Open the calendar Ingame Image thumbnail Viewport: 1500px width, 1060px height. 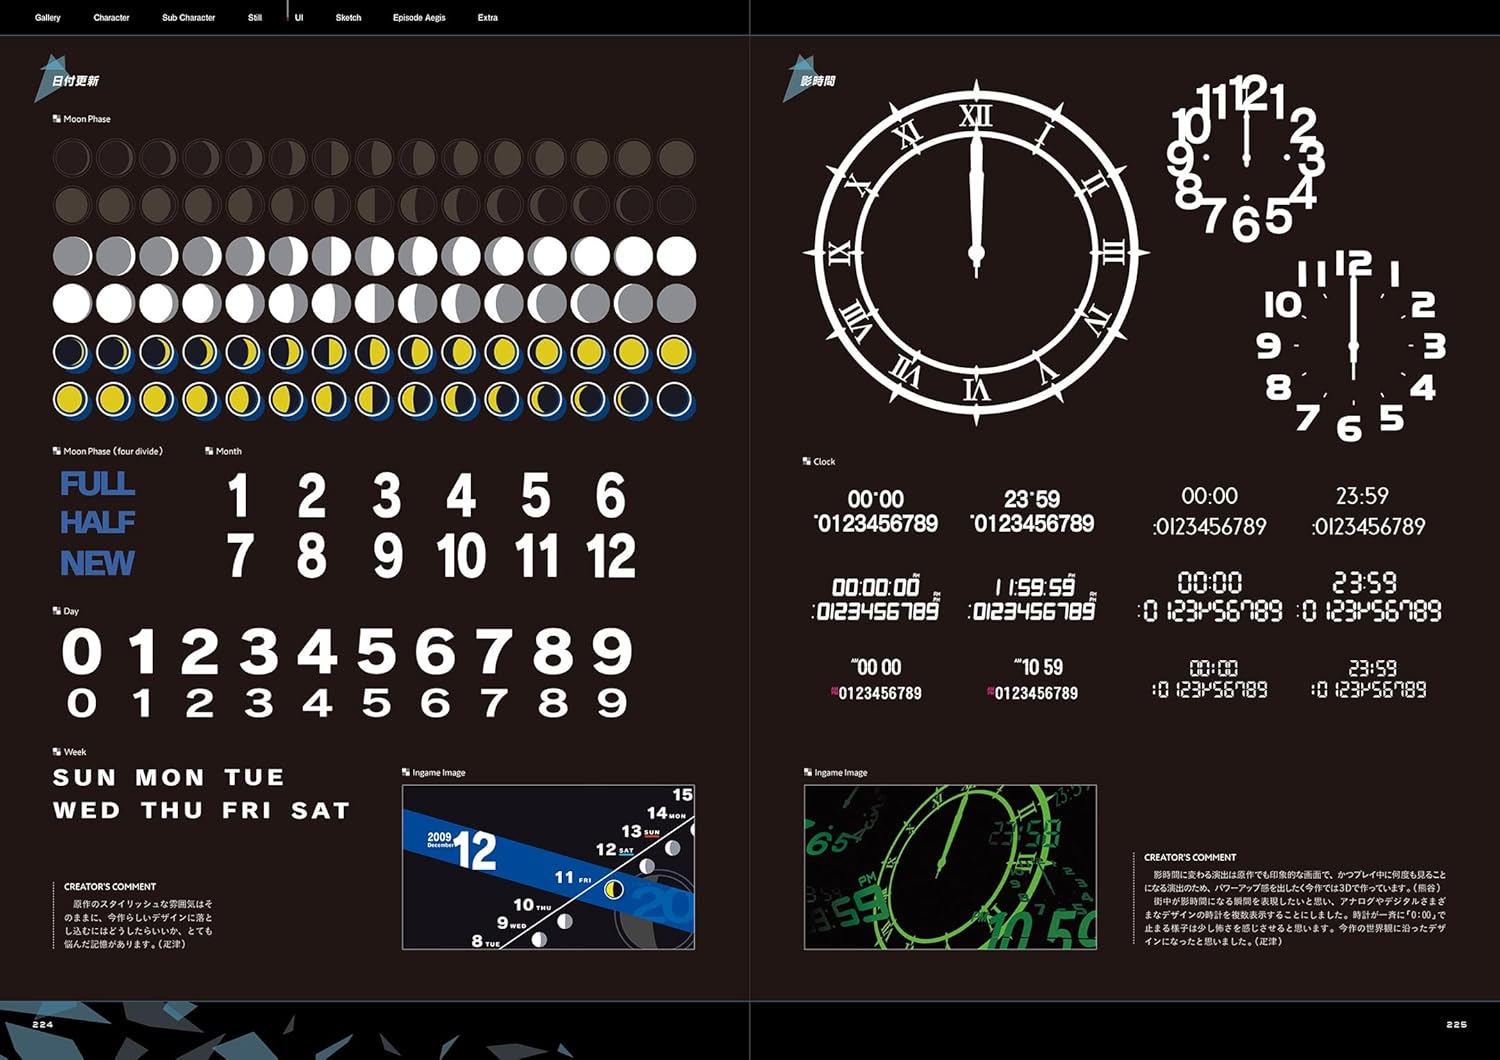click(x=548, y=867)
